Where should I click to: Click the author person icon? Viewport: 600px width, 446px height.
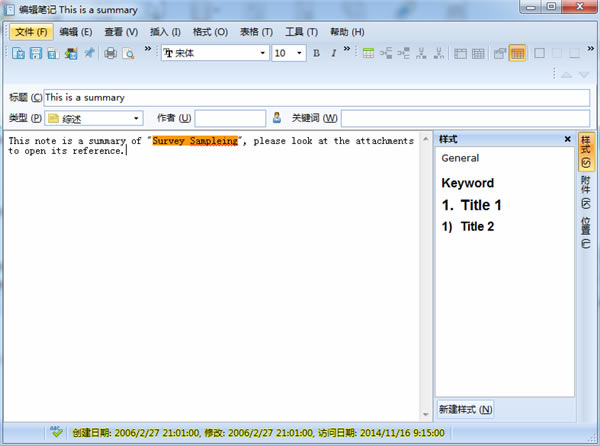(x=277, y=118)
